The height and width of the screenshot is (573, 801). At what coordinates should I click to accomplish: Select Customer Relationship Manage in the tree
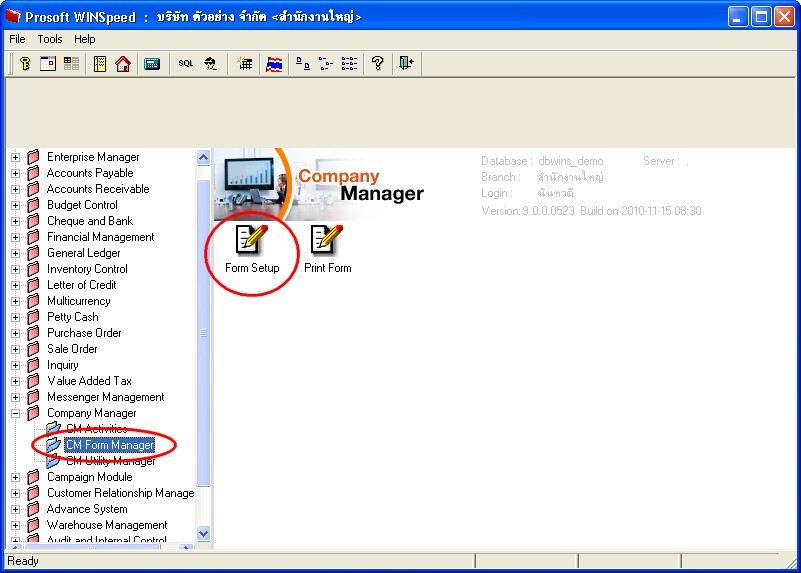click(121, 493)
